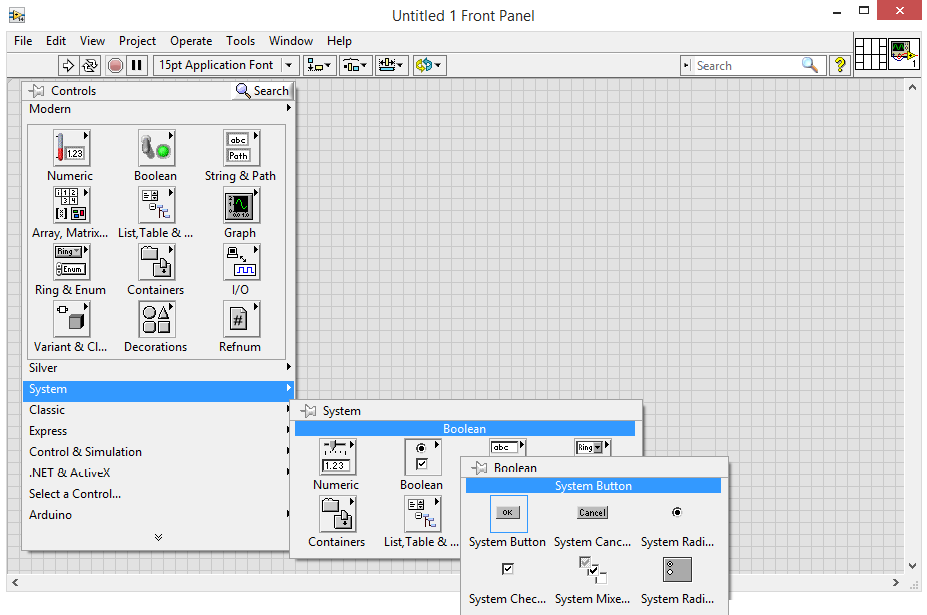Pick the System Checkbox control
927x615 pixels.
pyautogui.click(x=508, y=569)
